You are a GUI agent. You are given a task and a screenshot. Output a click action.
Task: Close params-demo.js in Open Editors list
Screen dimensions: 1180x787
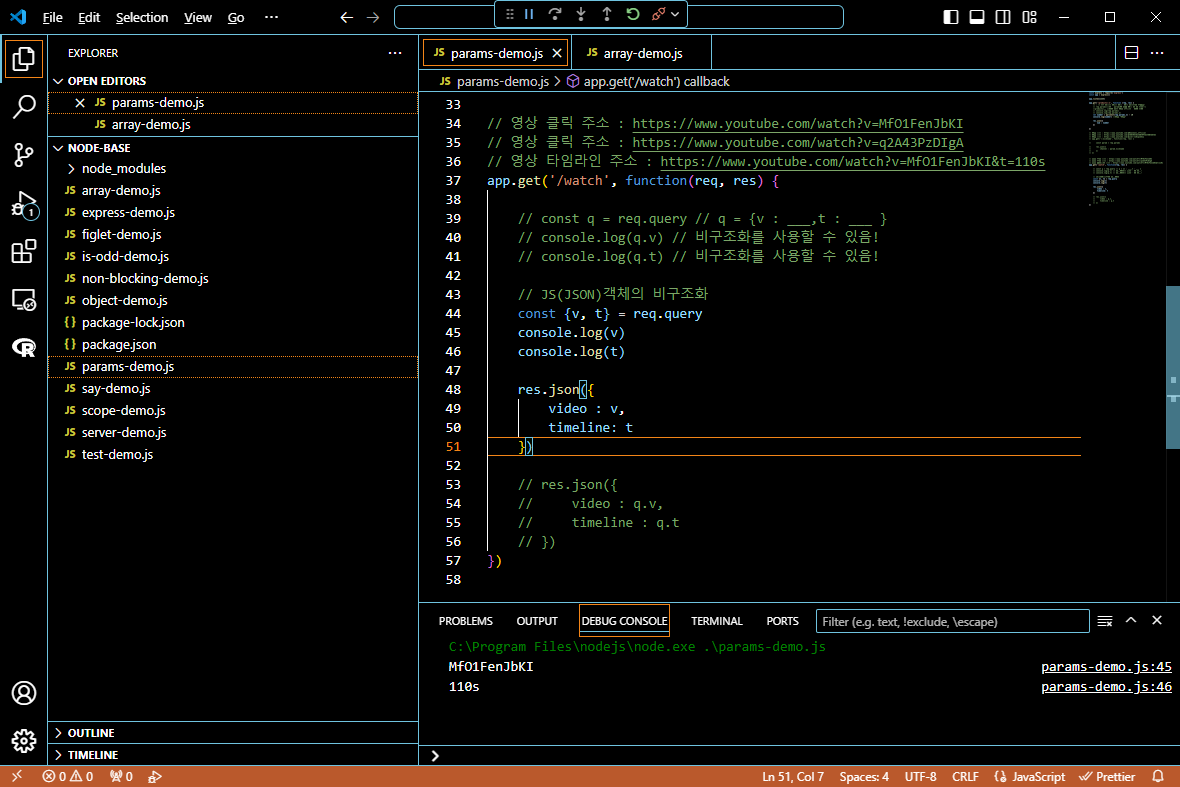pyautogui.click(x=80, y=102)
